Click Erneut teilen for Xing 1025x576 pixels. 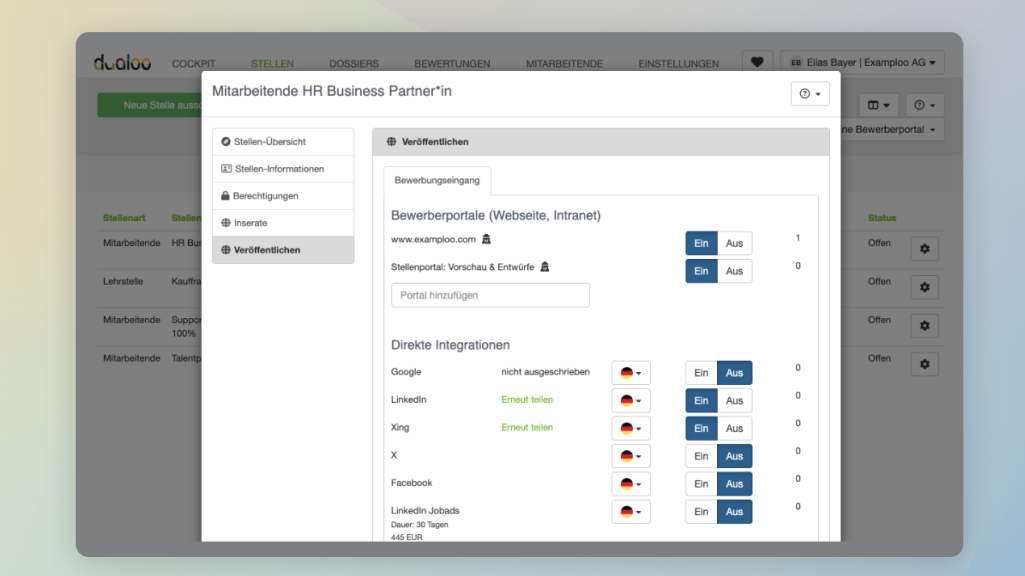click(x=527, y=427)
